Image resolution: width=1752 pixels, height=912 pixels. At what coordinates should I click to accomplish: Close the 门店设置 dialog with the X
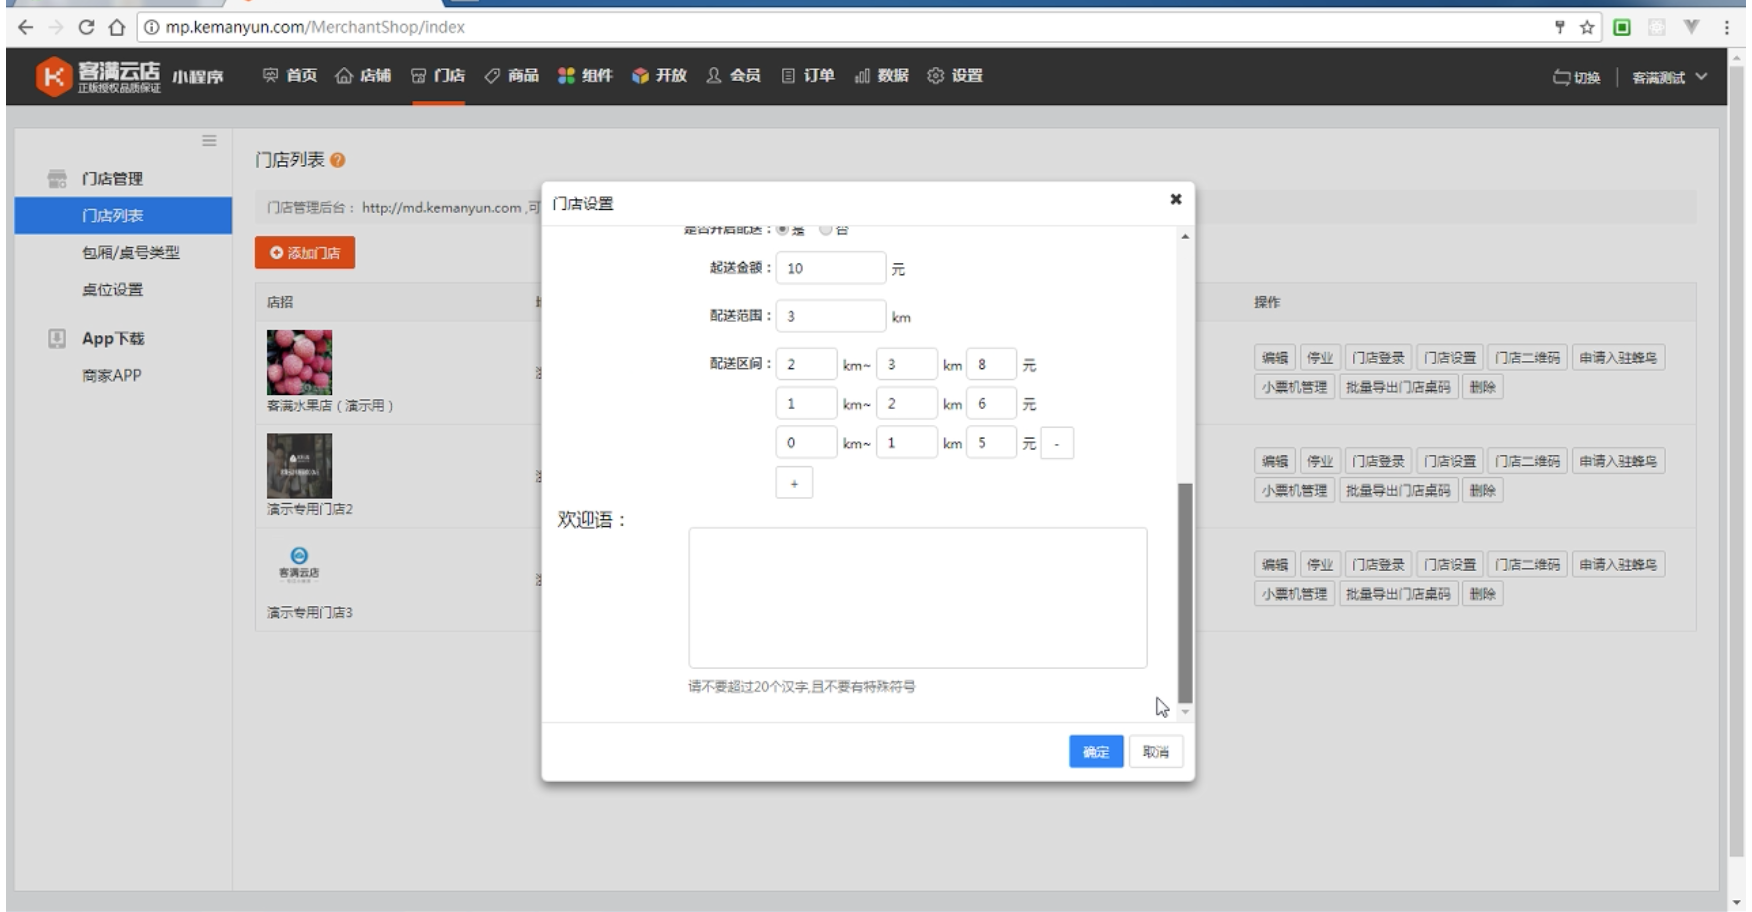point(1176,199)
